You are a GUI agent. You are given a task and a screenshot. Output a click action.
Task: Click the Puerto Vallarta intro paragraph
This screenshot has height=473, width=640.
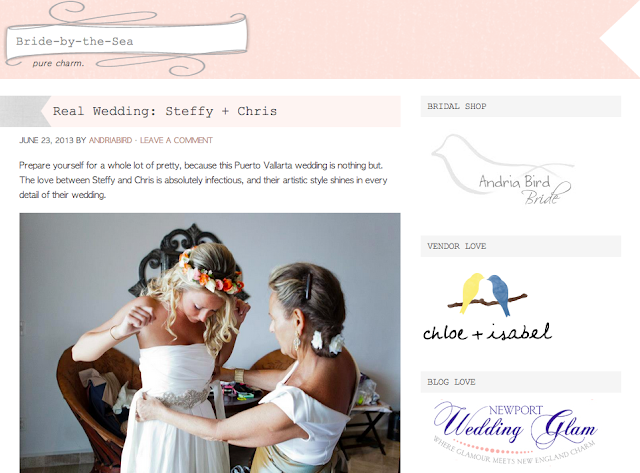coord(203,180)
